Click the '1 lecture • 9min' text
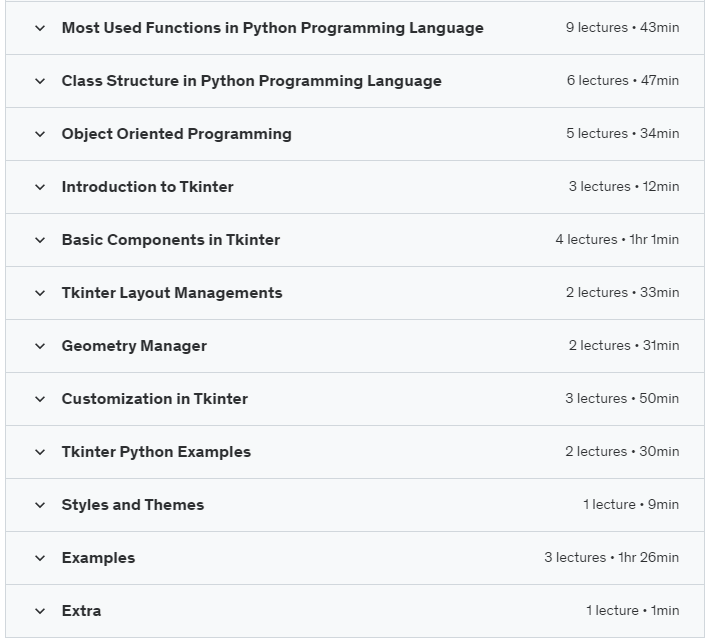Viewport: 710px width, 642px height. pos(631,504)
